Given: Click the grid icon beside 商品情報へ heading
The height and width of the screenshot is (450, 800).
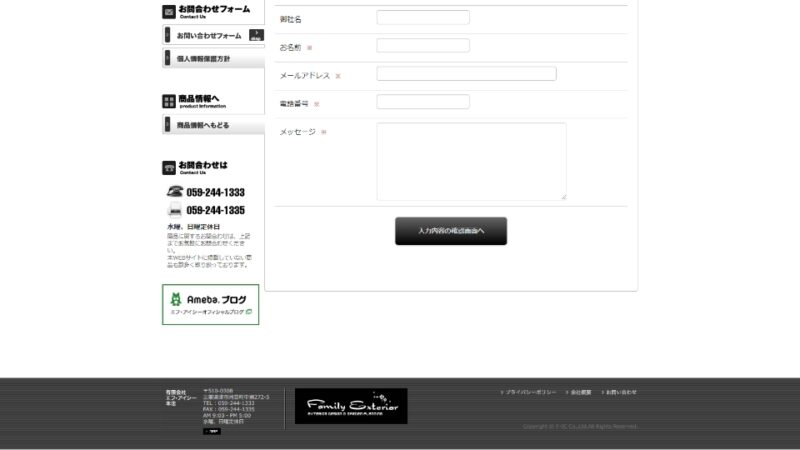Looking at the screenshot, I should click(169, 101).
